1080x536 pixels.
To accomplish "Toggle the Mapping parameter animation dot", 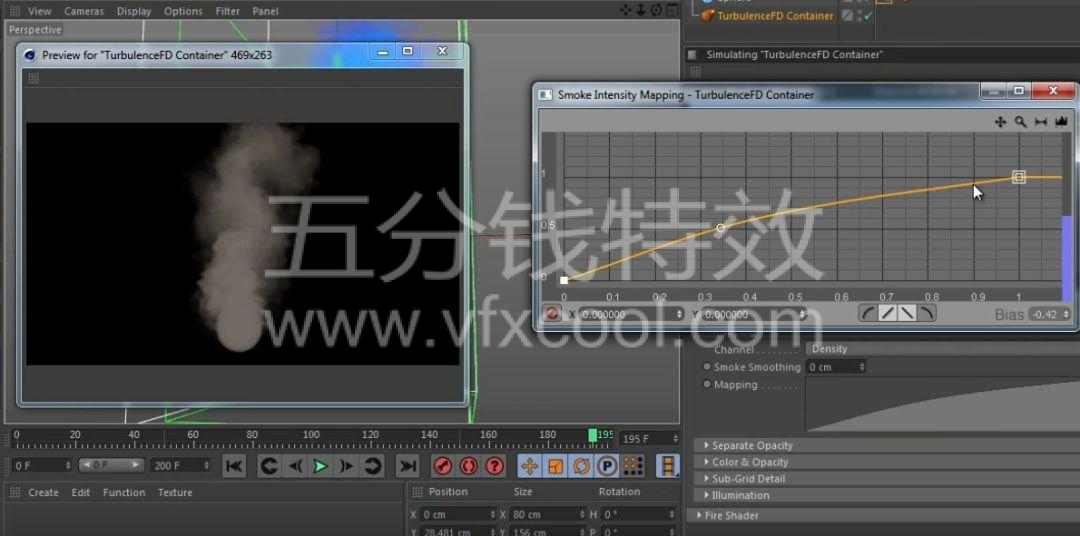I will pos(707,385).
